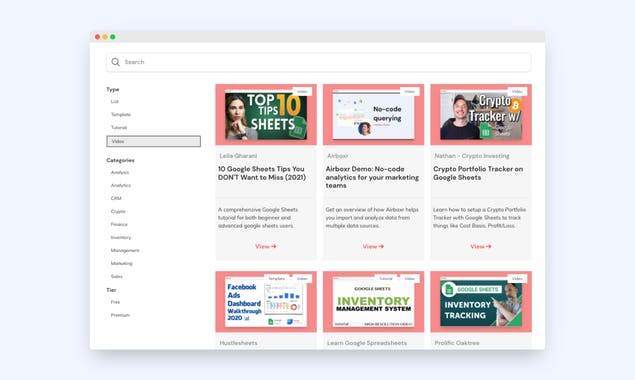This screenshot has width=635, height=380.
Task: Open Airboxr Demo No-code analytics title
Action: tap(372, 177)
